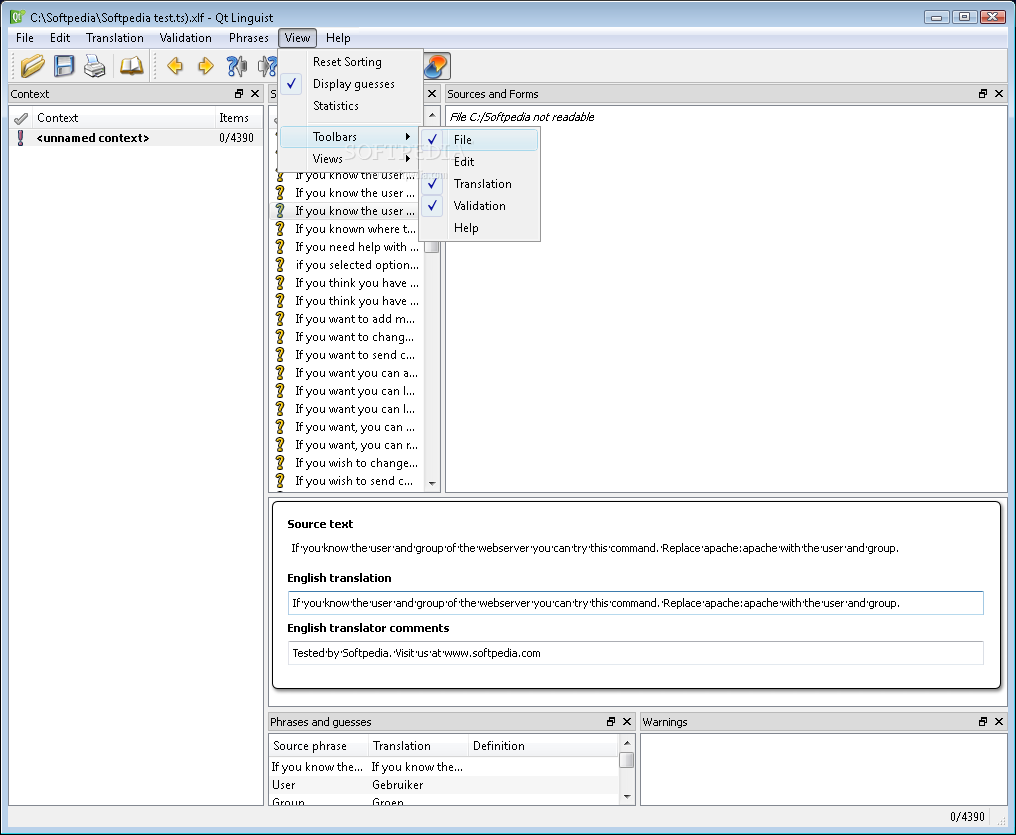Close the Context panel
The height and width of the screenshot is (835, 1016).
(x=255, y=93)
